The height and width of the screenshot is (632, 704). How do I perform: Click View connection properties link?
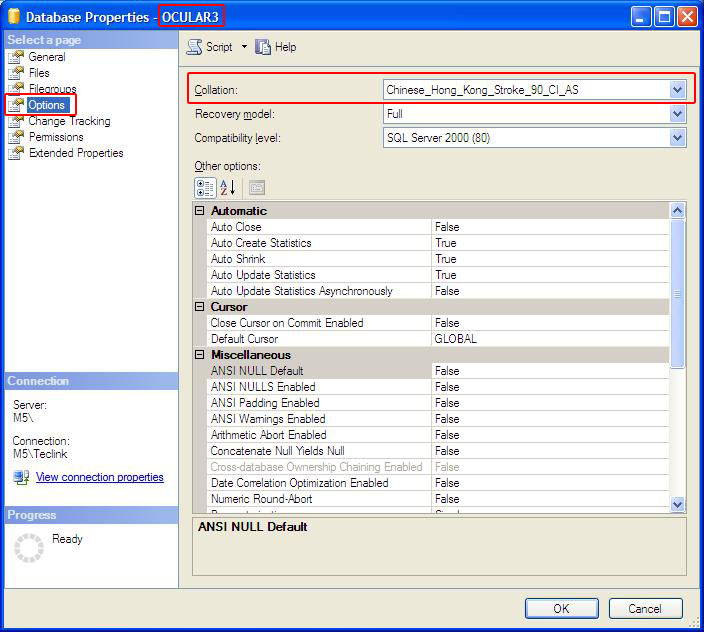[100, 477]
